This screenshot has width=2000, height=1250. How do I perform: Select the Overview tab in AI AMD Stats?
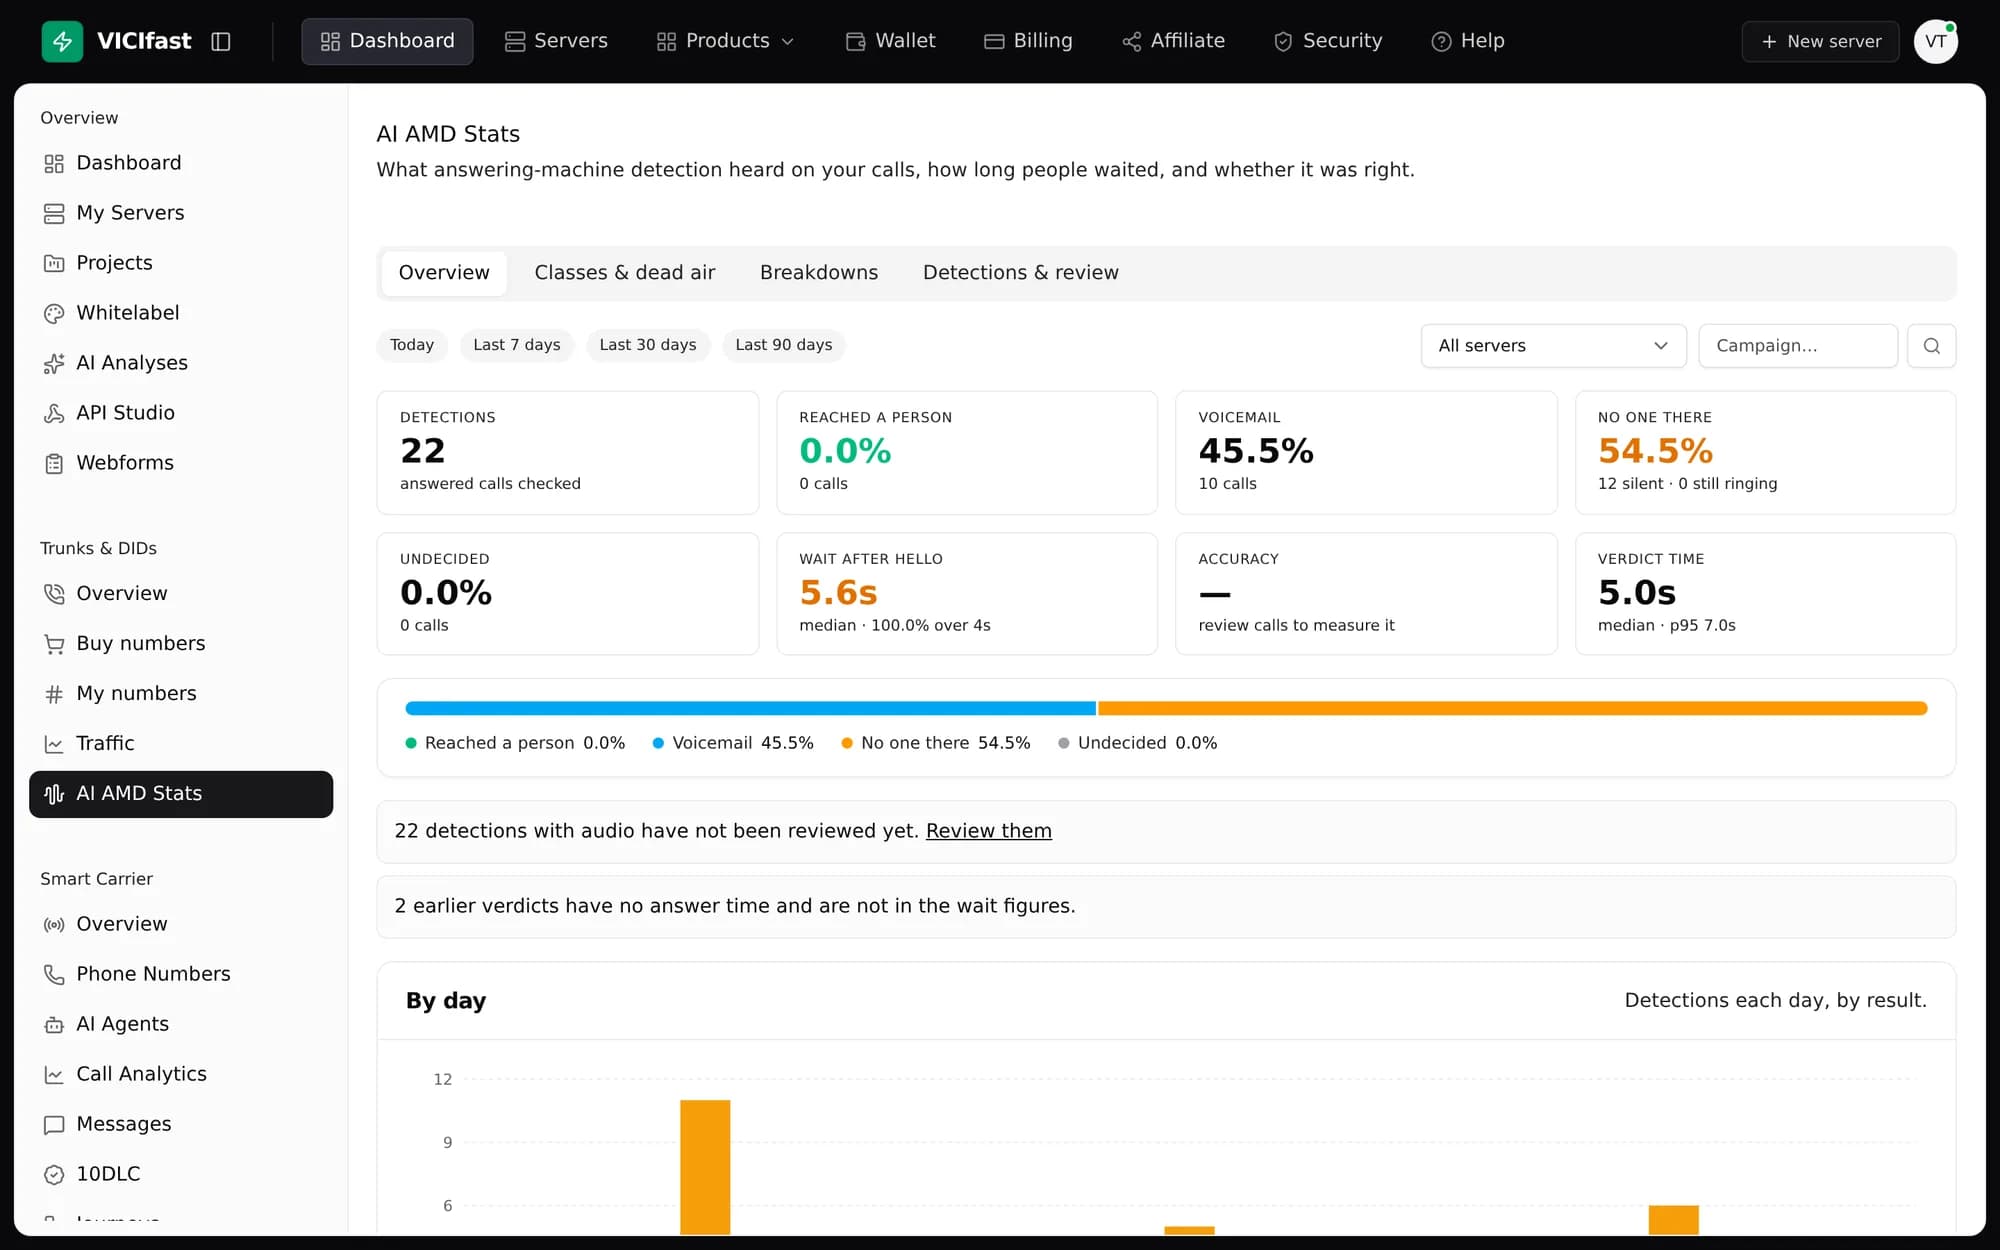(444, 273)
